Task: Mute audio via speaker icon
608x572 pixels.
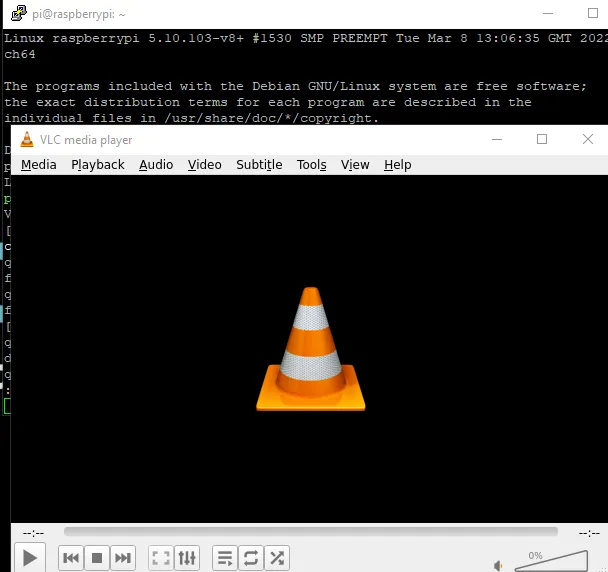Action: click(x=498, y=565)
